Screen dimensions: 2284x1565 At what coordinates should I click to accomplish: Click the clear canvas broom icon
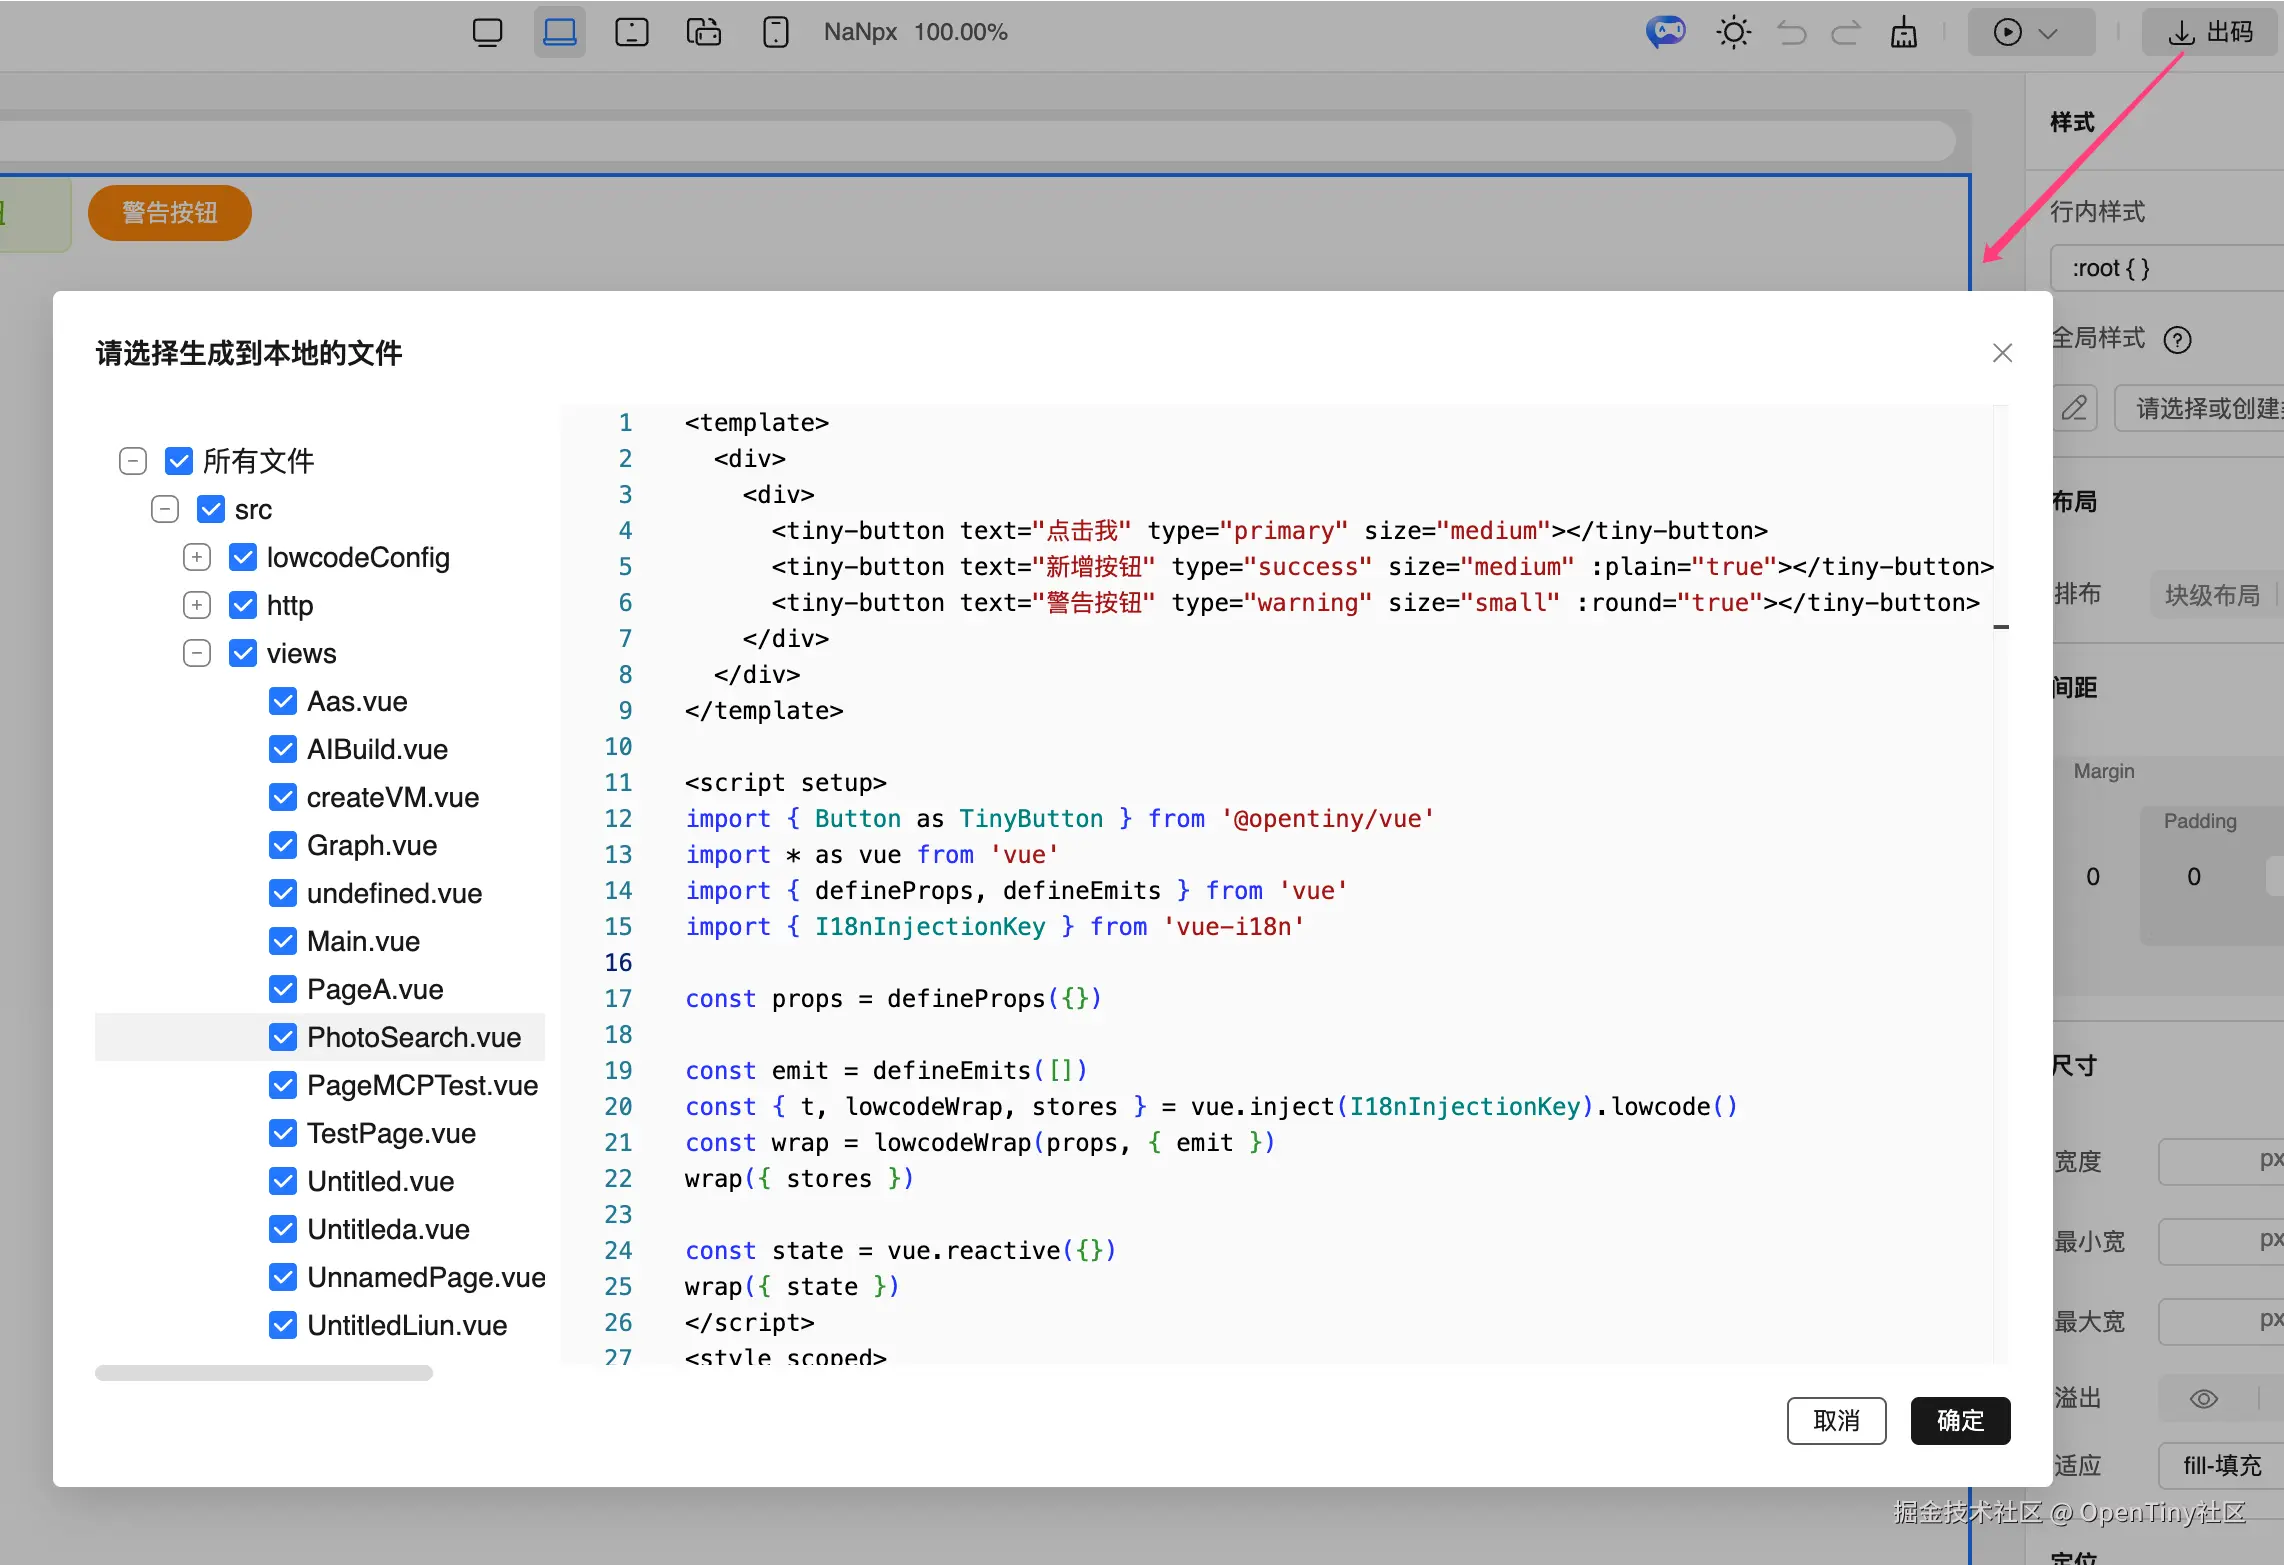(x=1903, y=32)
